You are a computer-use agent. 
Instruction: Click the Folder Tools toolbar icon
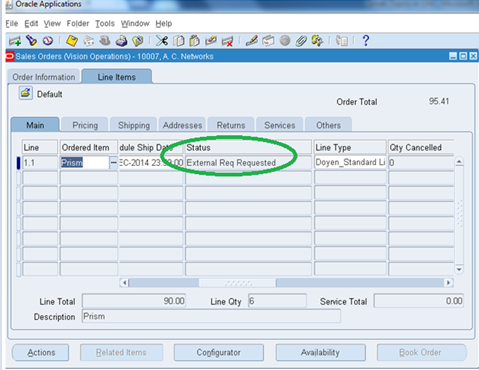(x=317, y=41)
